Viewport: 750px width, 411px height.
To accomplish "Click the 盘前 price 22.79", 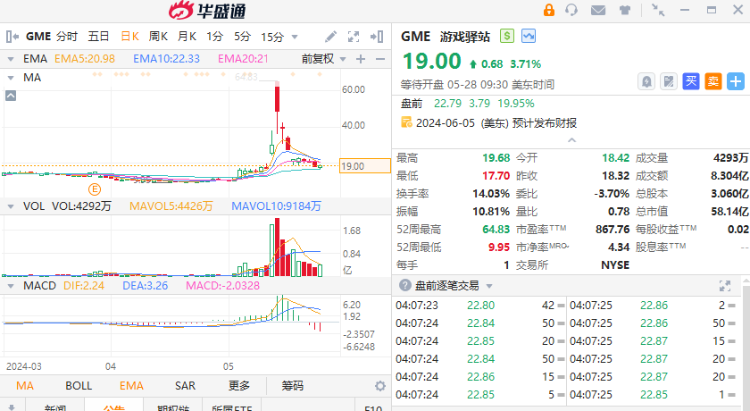I will [x=448, y=103].
